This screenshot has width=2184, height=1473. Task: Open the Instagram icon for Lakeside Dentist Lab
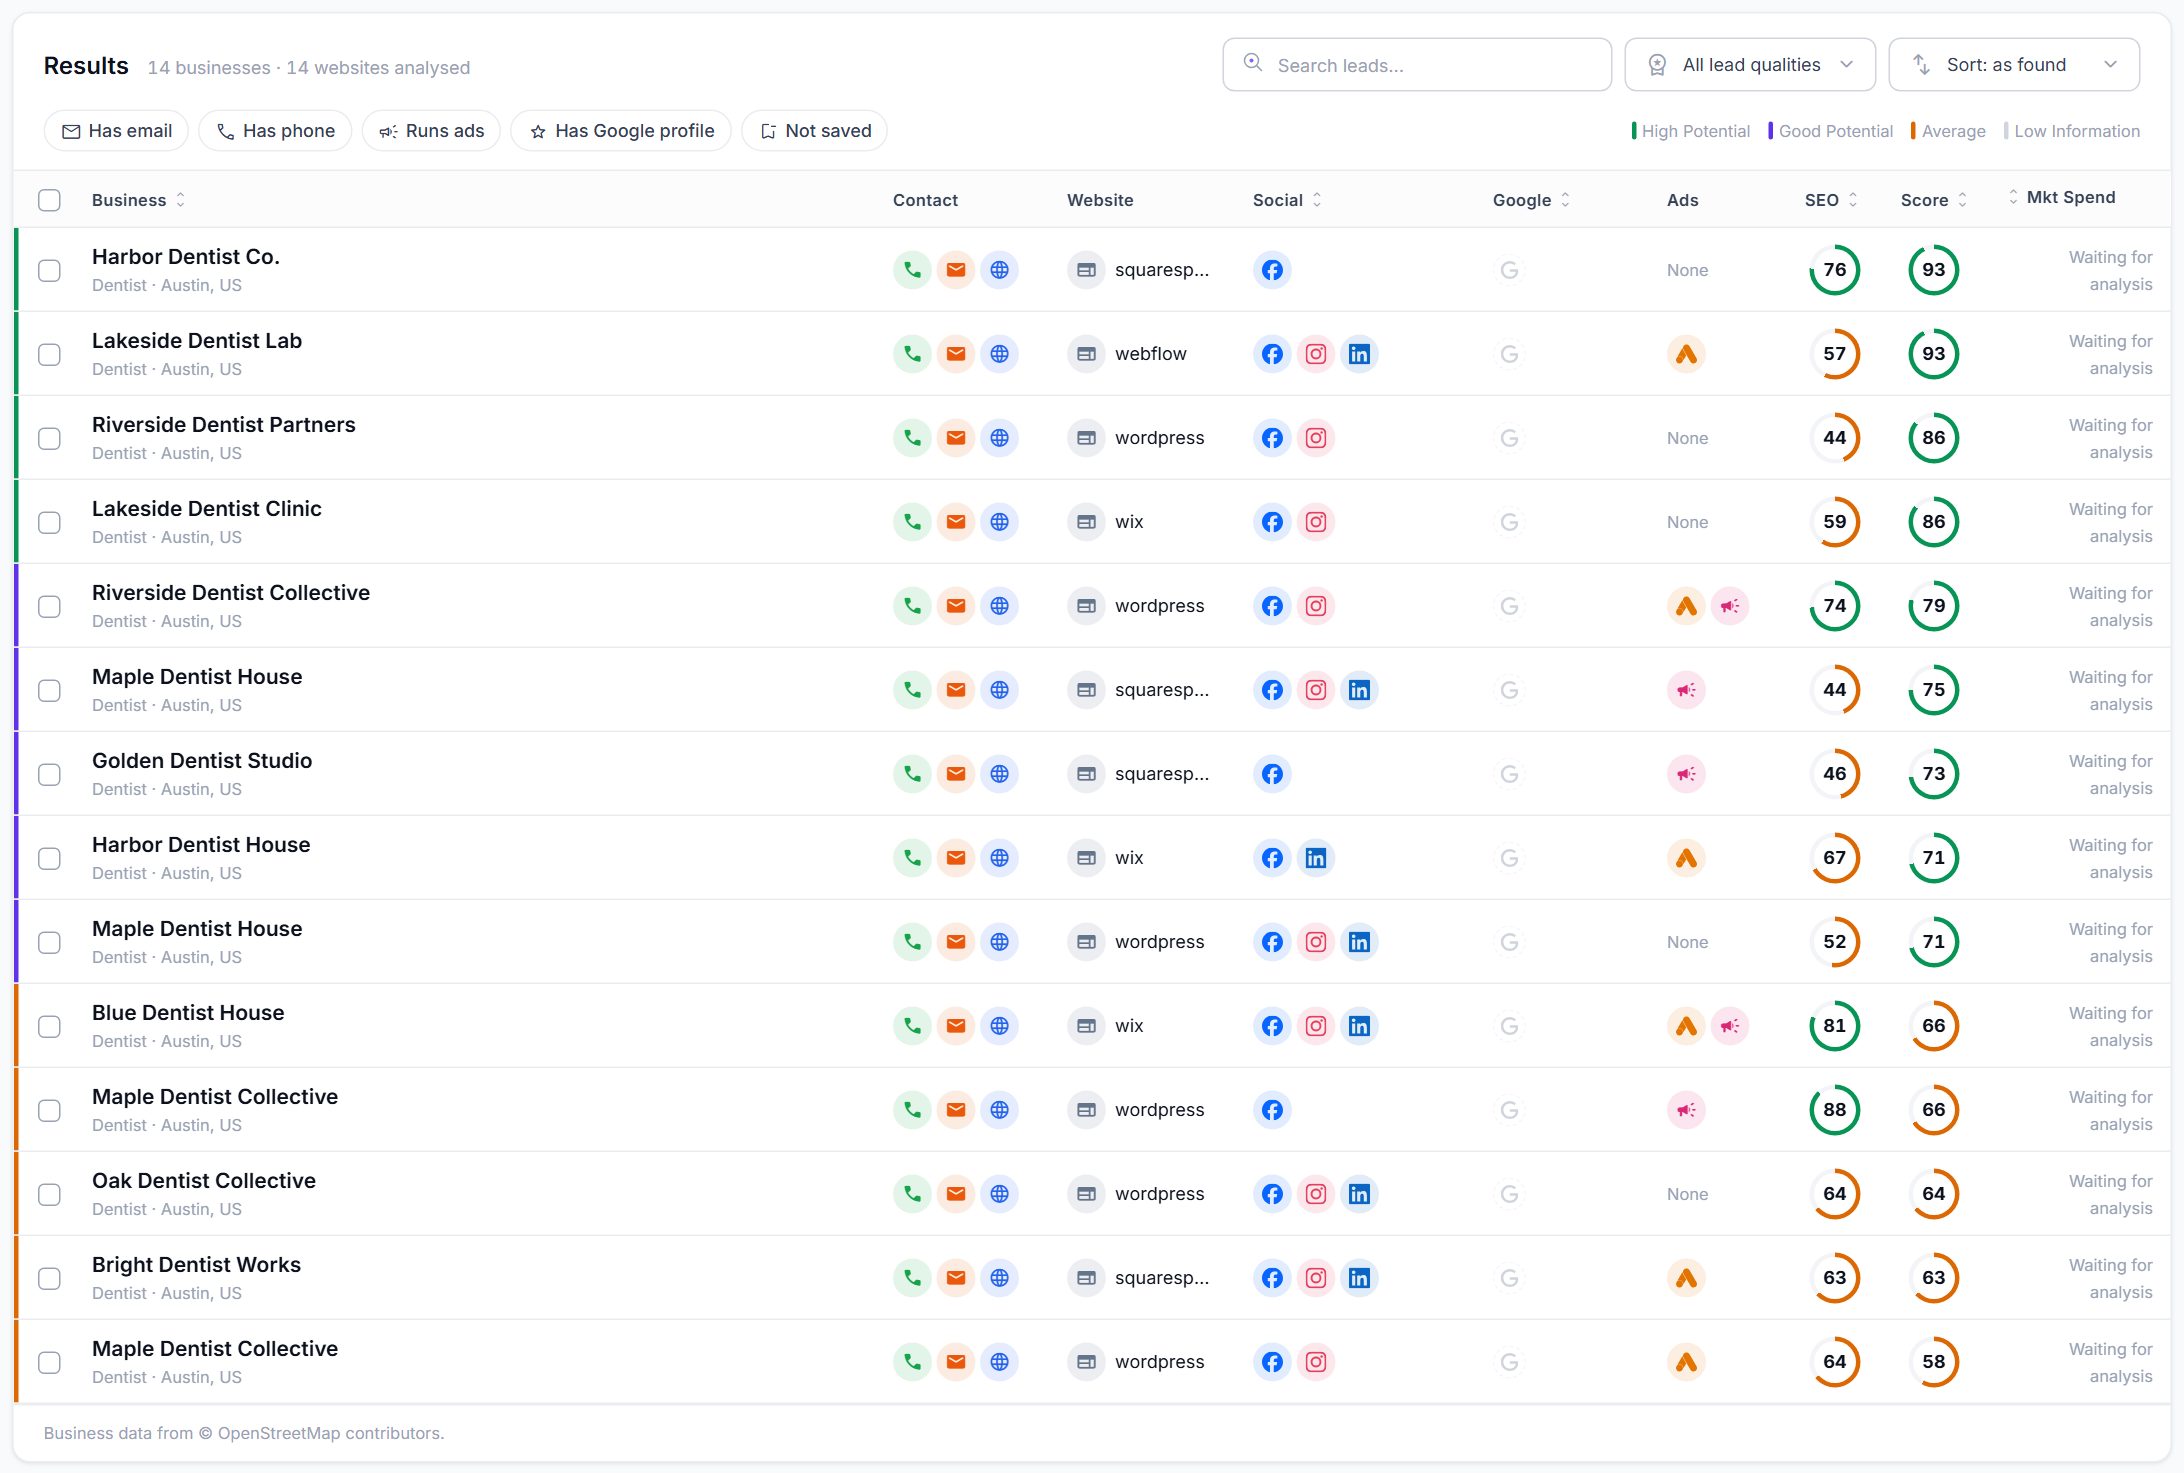tap(1316, 354)
